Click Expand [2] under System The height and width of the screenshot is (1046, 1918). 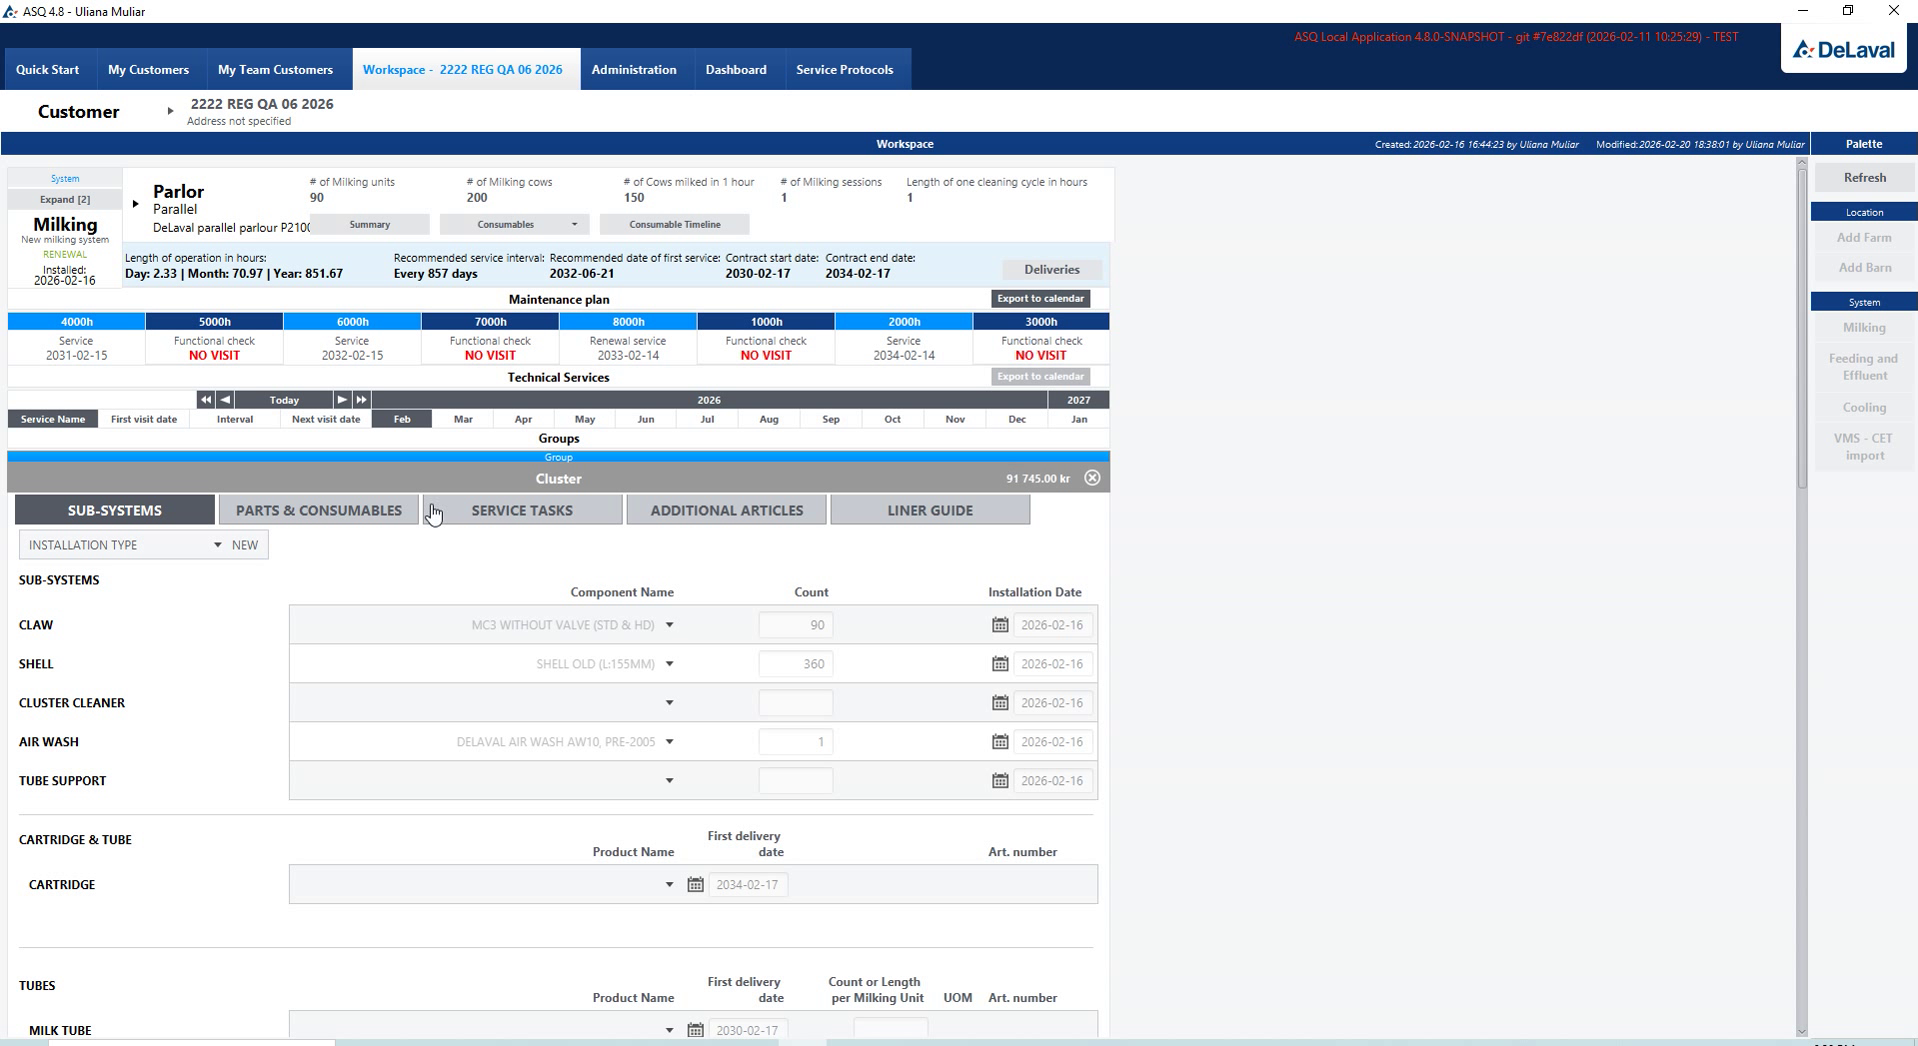pyautogui.click(x=65, y=200)
